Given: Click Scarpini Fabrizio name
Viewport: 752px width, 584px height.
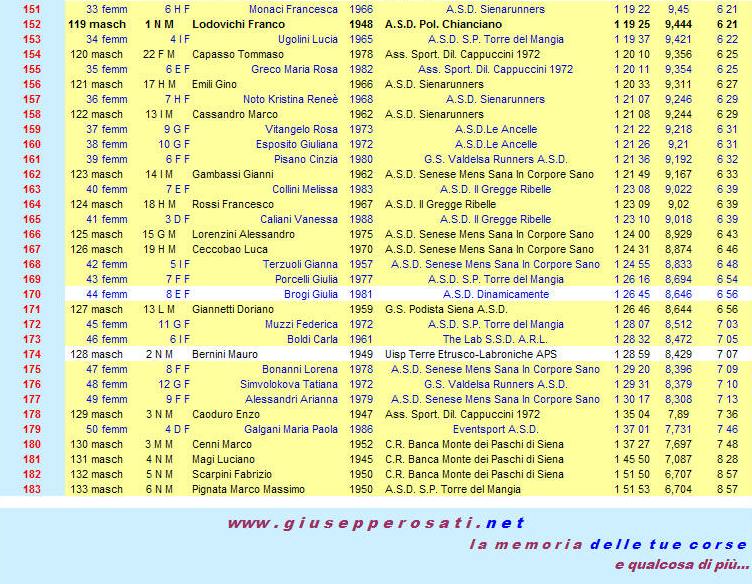Looking at the screenshot, I should [x=232, y=474].
